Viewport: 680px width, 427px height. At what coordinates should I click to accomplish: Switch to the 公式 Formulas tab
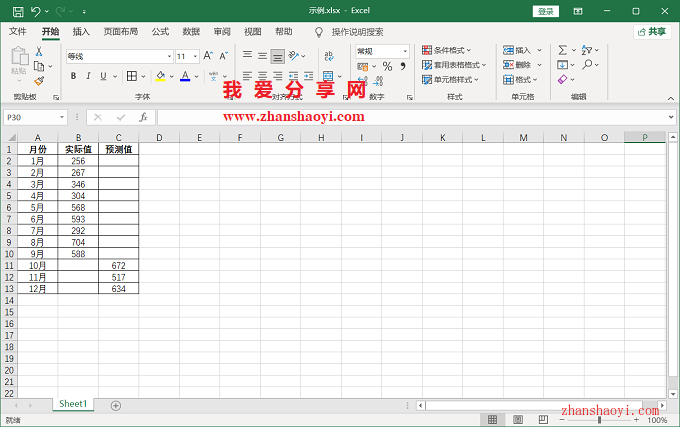click(x=160, y=32)
